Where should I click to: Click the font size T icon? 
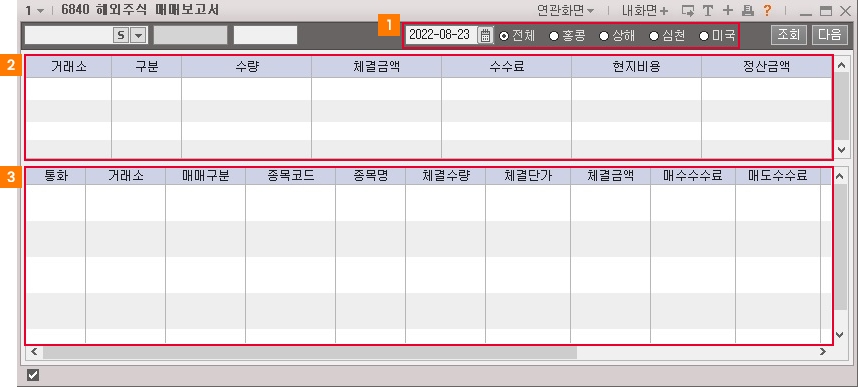click(708, 10)
